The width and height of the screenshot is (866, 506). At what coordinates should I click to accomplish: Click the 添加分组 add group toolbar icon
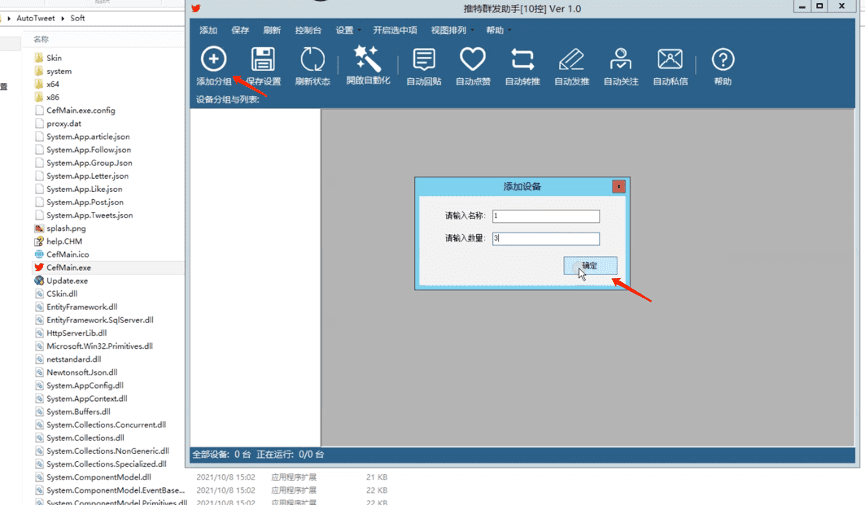214,59
